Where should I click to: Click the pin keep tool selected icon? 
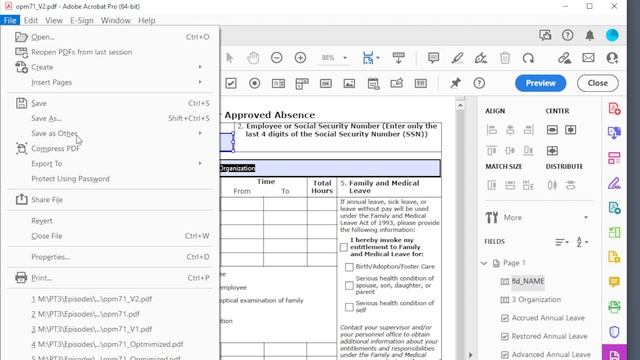456,83
